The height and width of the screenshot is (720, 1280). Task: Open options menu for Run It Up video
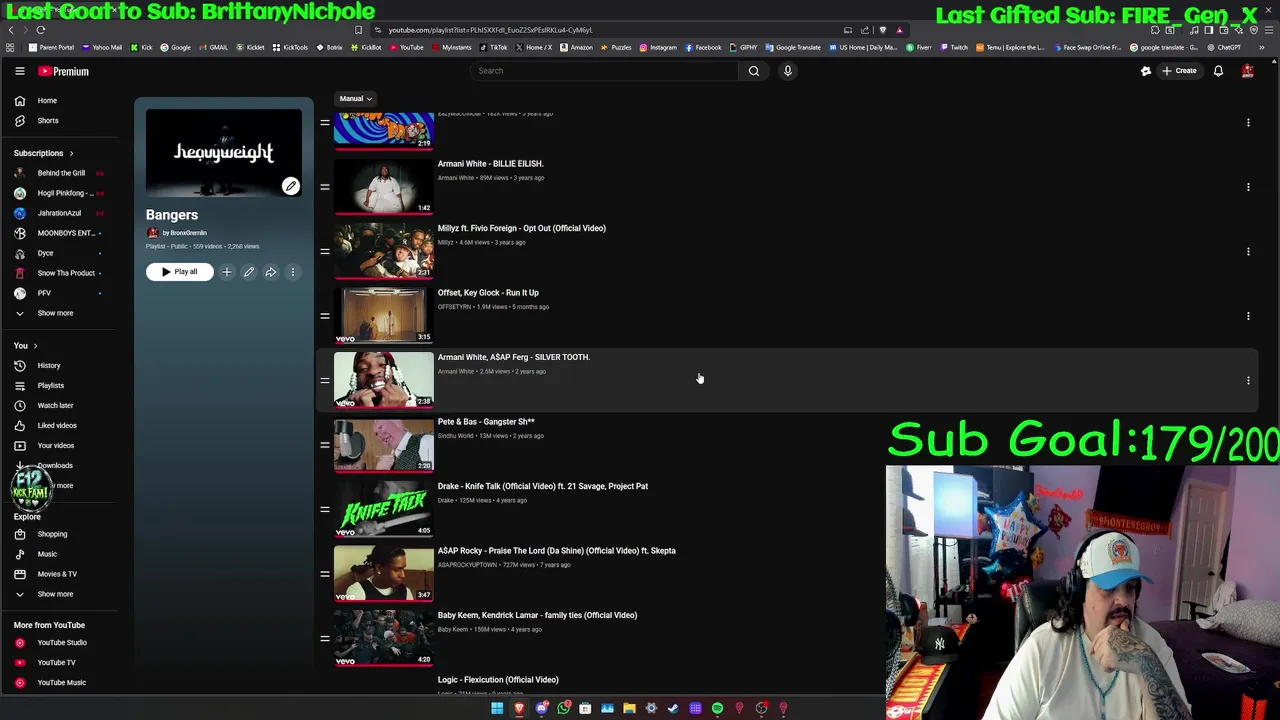(1248, 316)
